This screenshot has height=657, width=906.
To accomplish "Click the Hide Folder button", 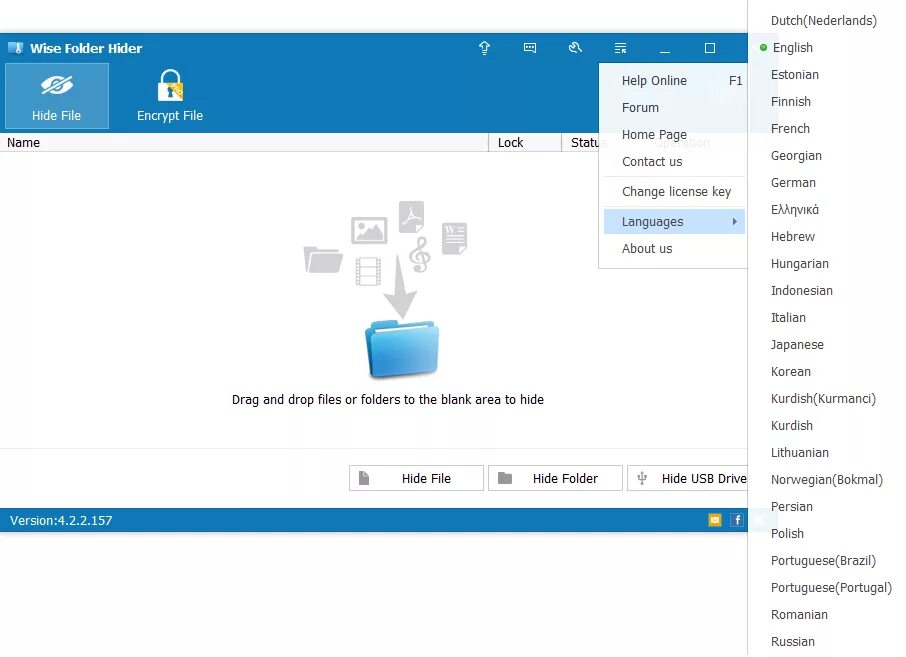I will [x=555, y=478].
